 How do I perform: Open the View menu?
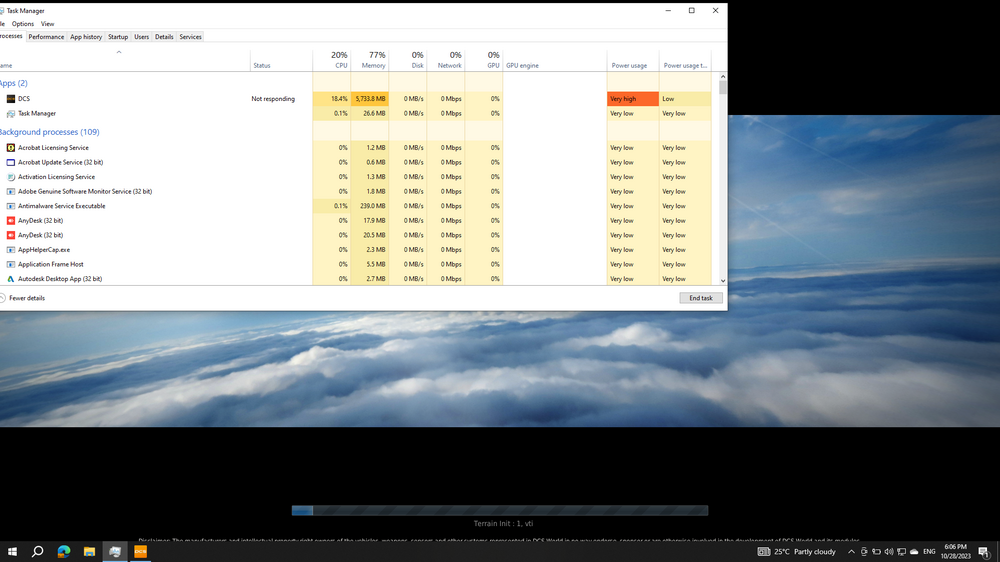tap(47, 24)
